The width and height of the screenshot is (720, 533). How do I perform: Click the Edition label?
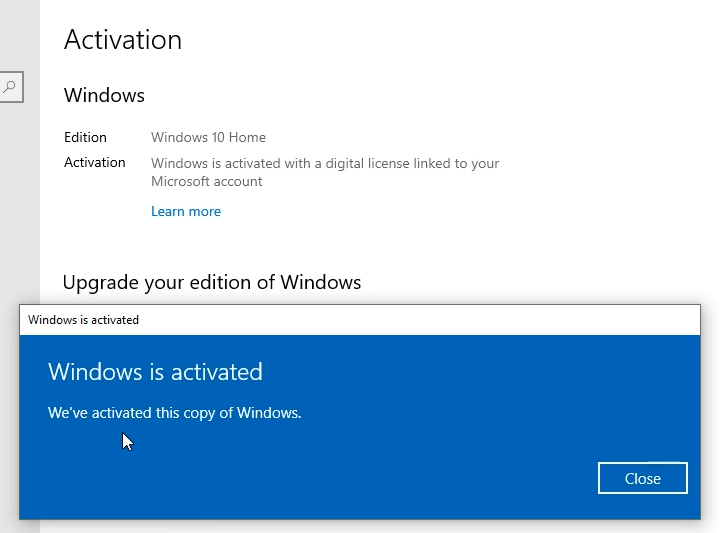pyautogui.click(x=85, y=137)
